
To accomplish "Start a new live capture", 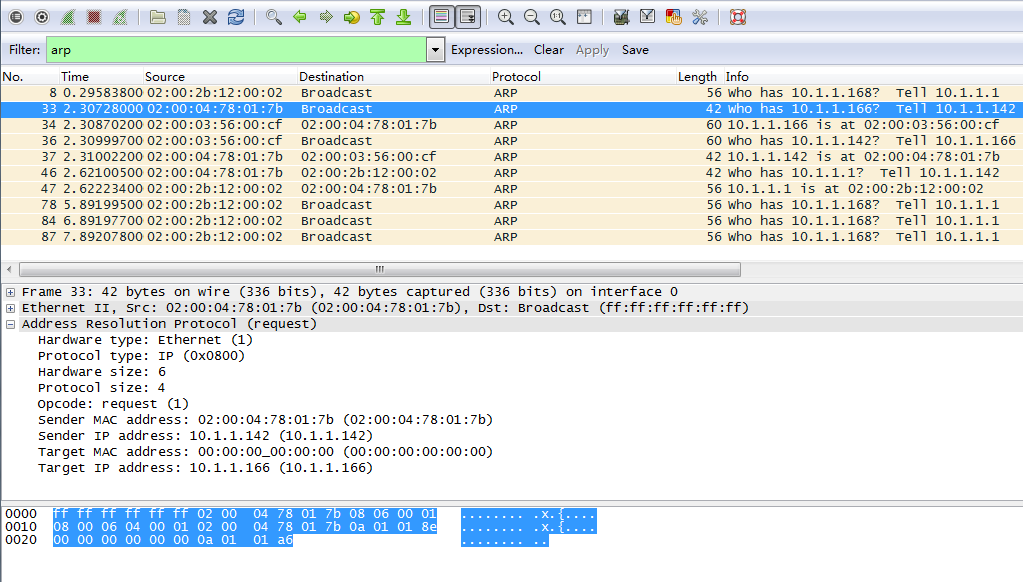I will click(x=68, y=17).
